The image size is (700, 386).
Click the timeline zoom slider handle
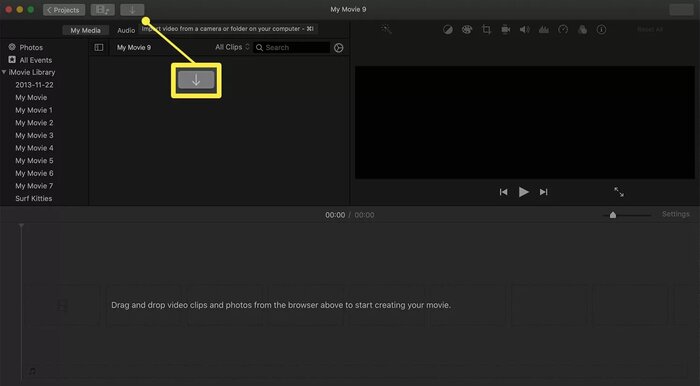(613, 215)
